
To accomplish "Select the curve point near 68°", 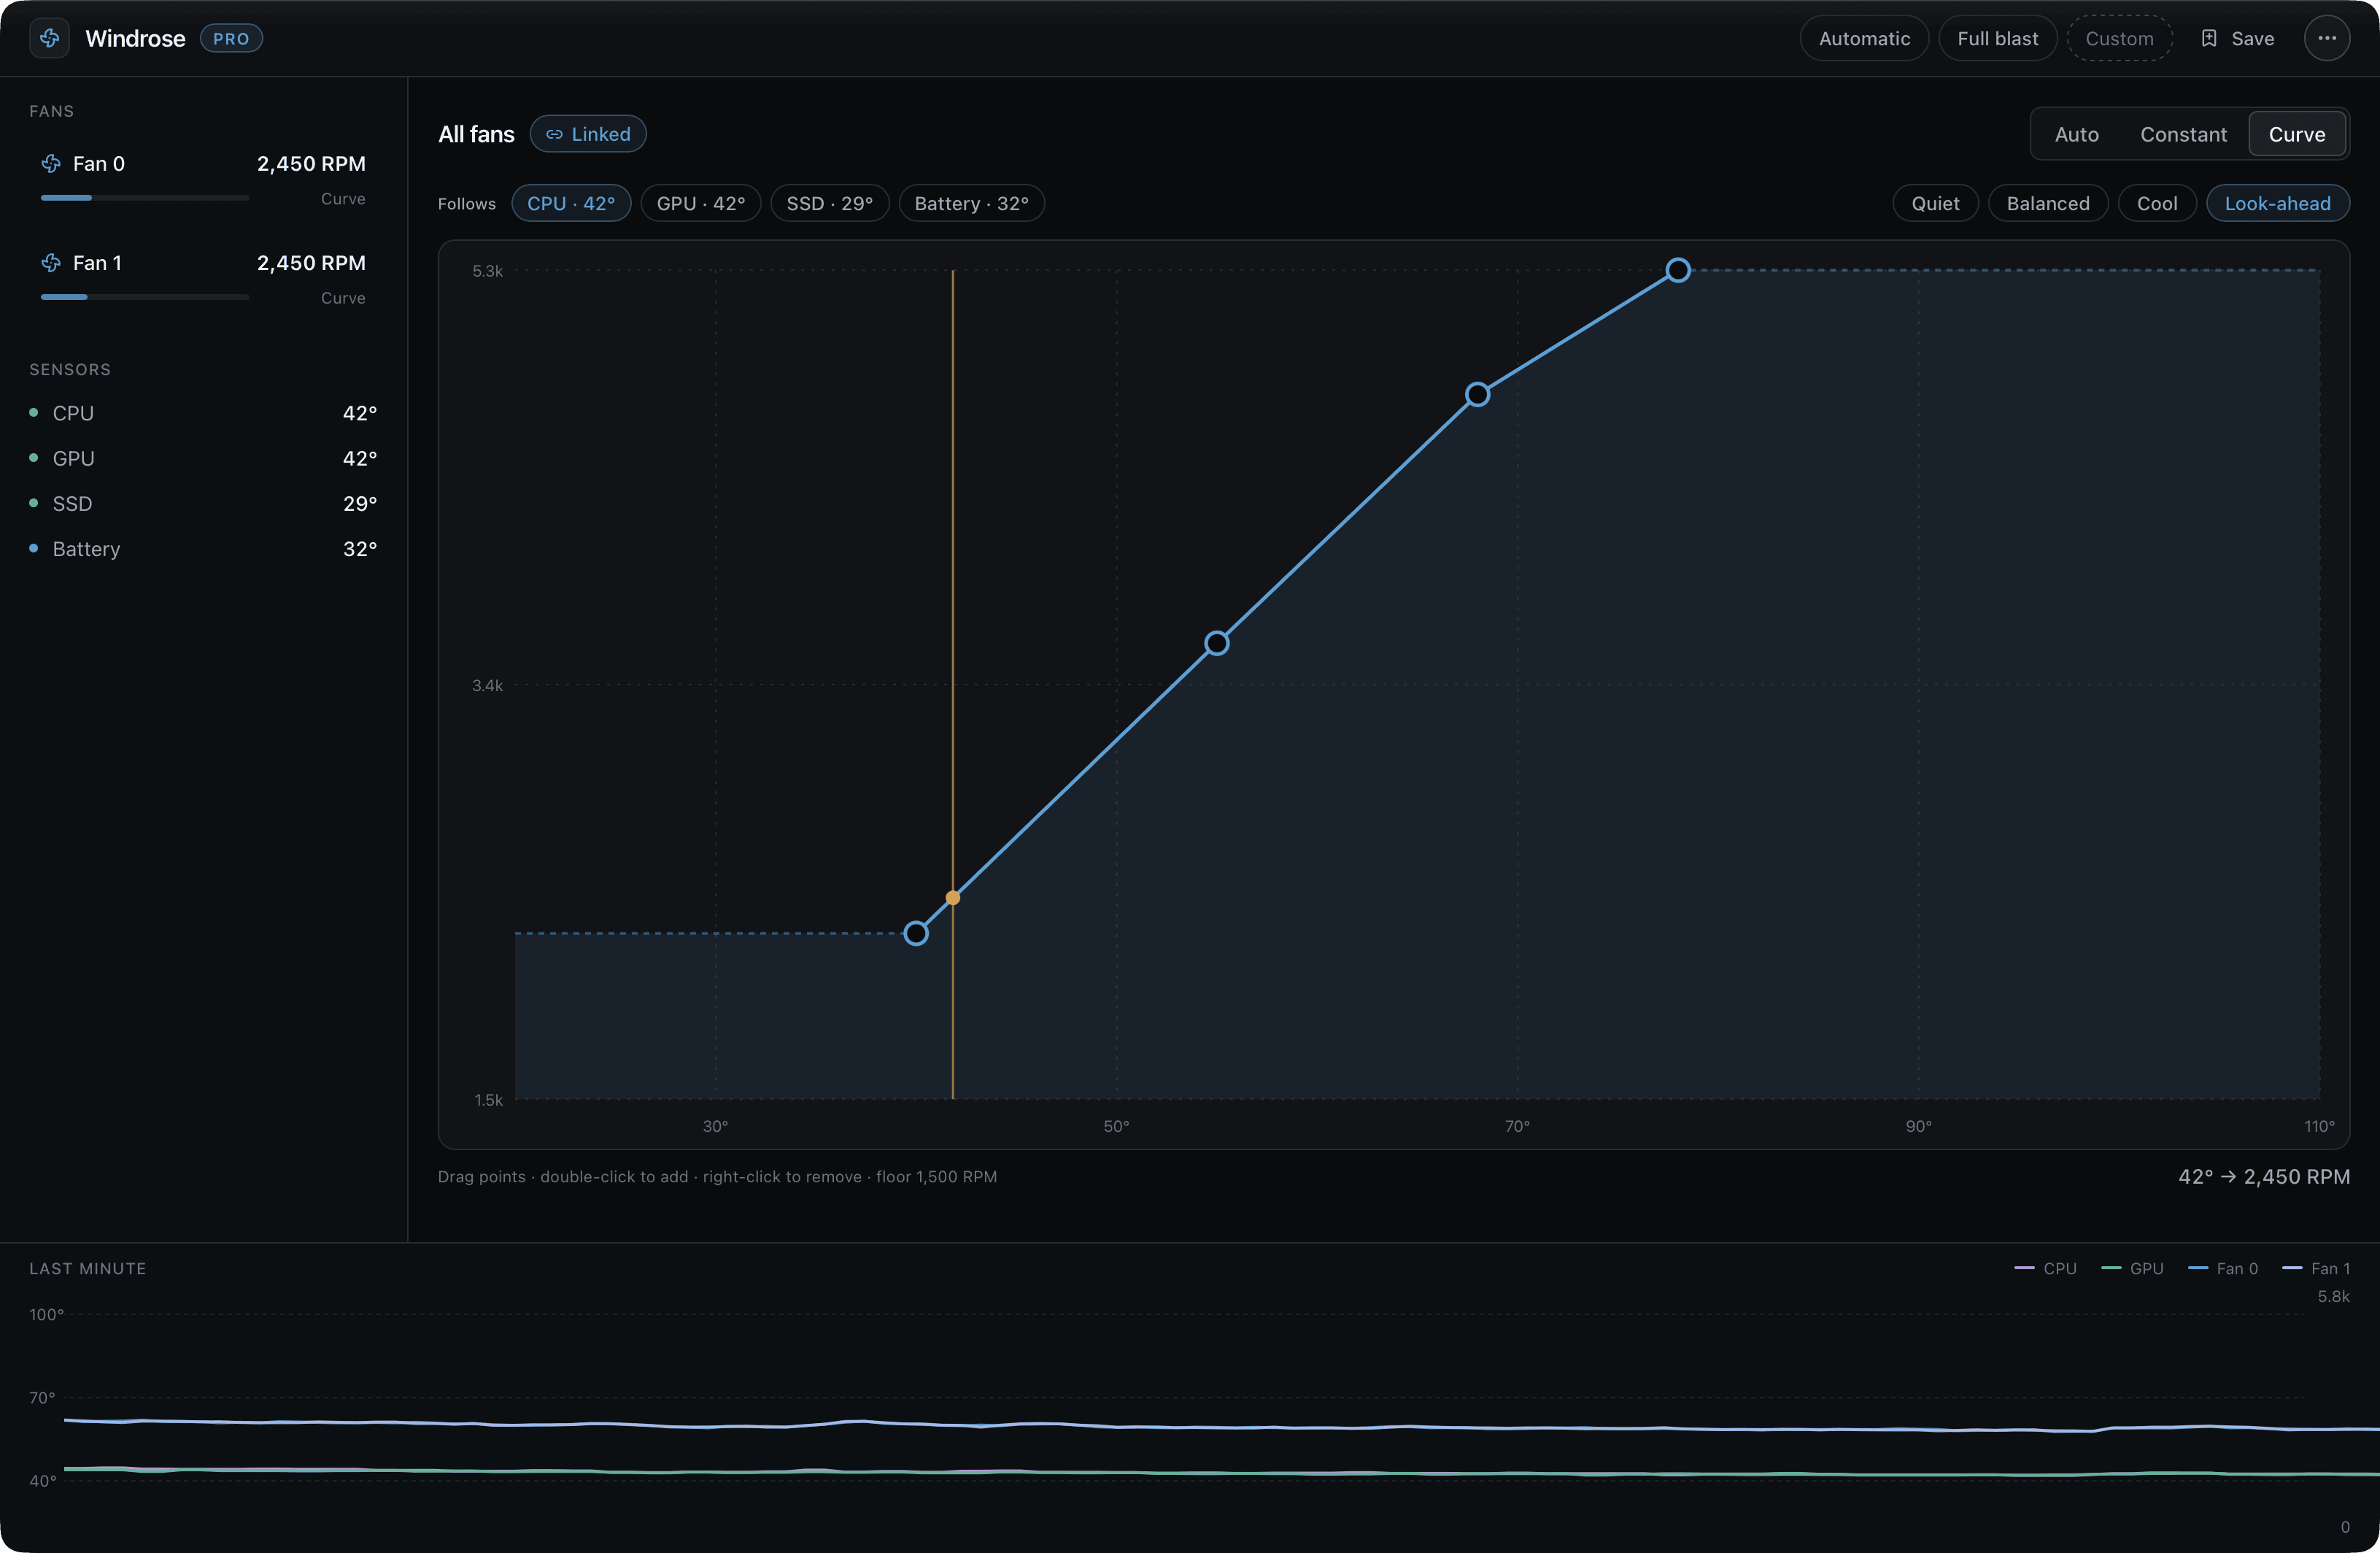I will click(x=1477, y=394).
